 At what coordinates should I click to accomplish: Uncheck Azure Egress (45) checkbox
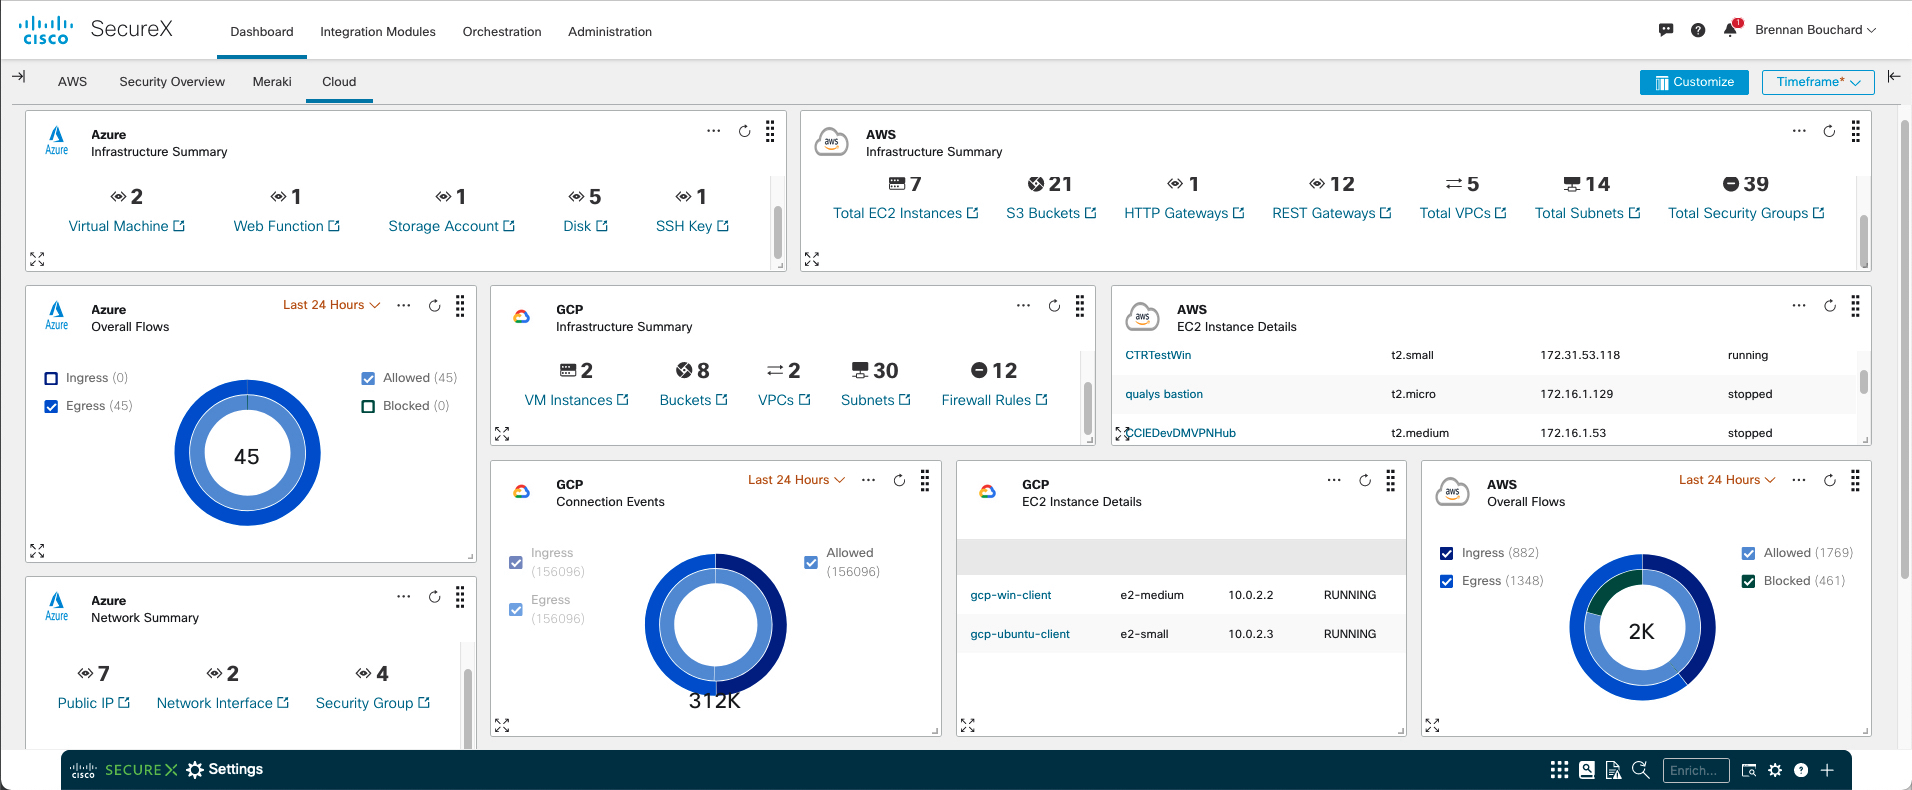click(51, 406)
